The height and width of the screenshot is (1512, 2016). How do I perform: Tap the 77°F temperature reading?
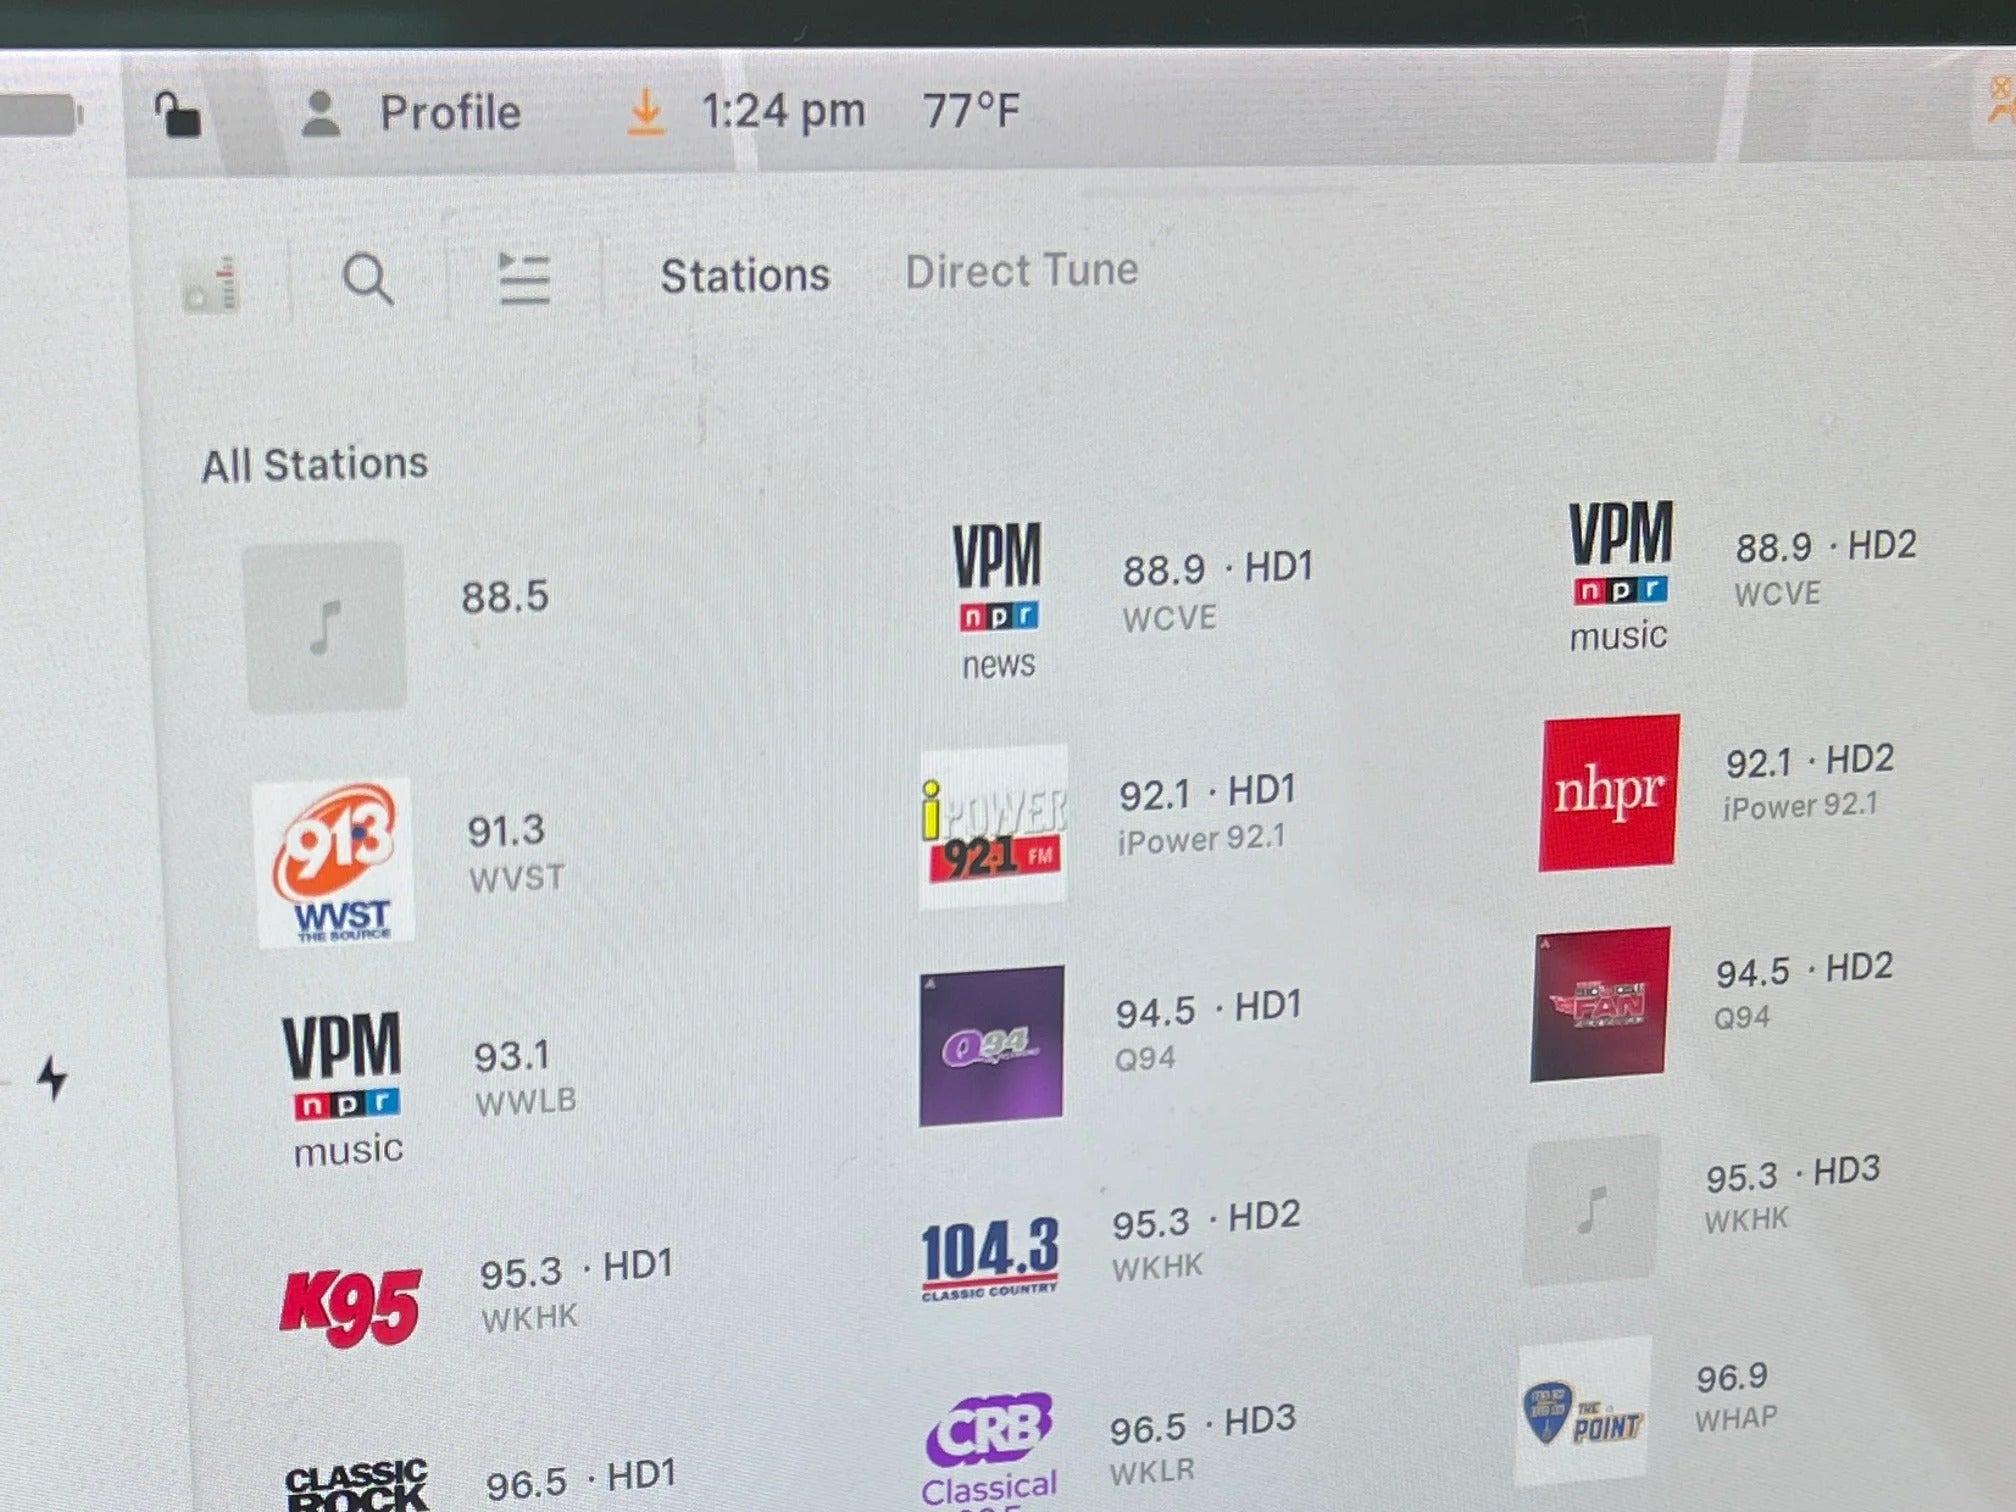pyautogui.click(x=970, y=110)
